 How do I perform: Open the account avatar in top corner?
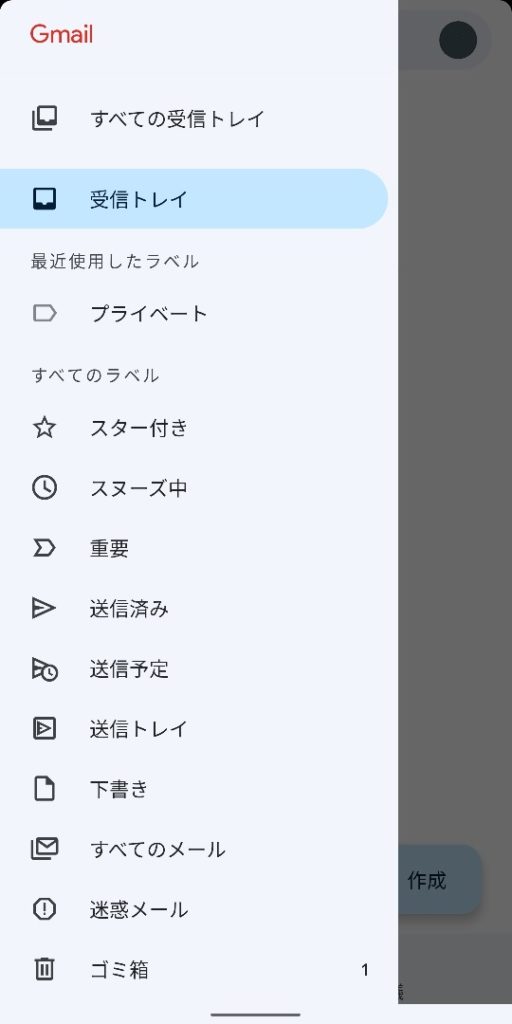pos(458,40)
